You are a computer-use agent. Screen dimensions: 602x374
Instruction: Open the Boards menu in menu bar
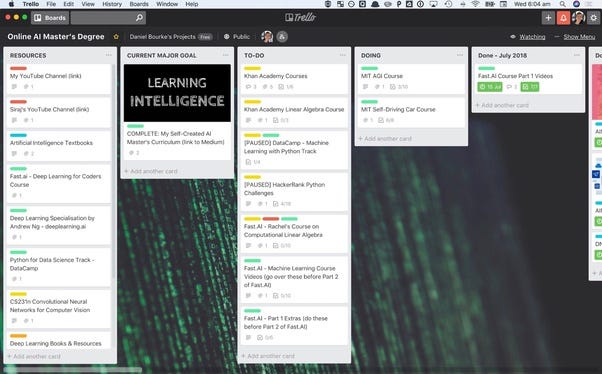[x=139, y=4]
